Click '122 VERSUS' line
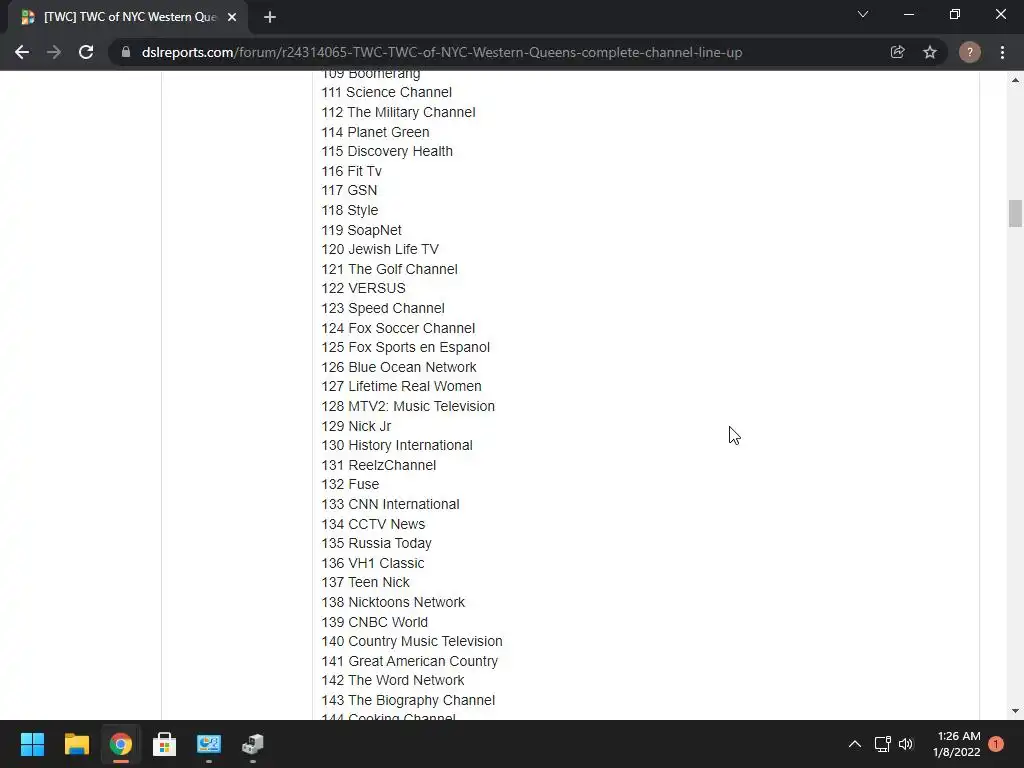1024x768 pixels. tap(364, 289)
